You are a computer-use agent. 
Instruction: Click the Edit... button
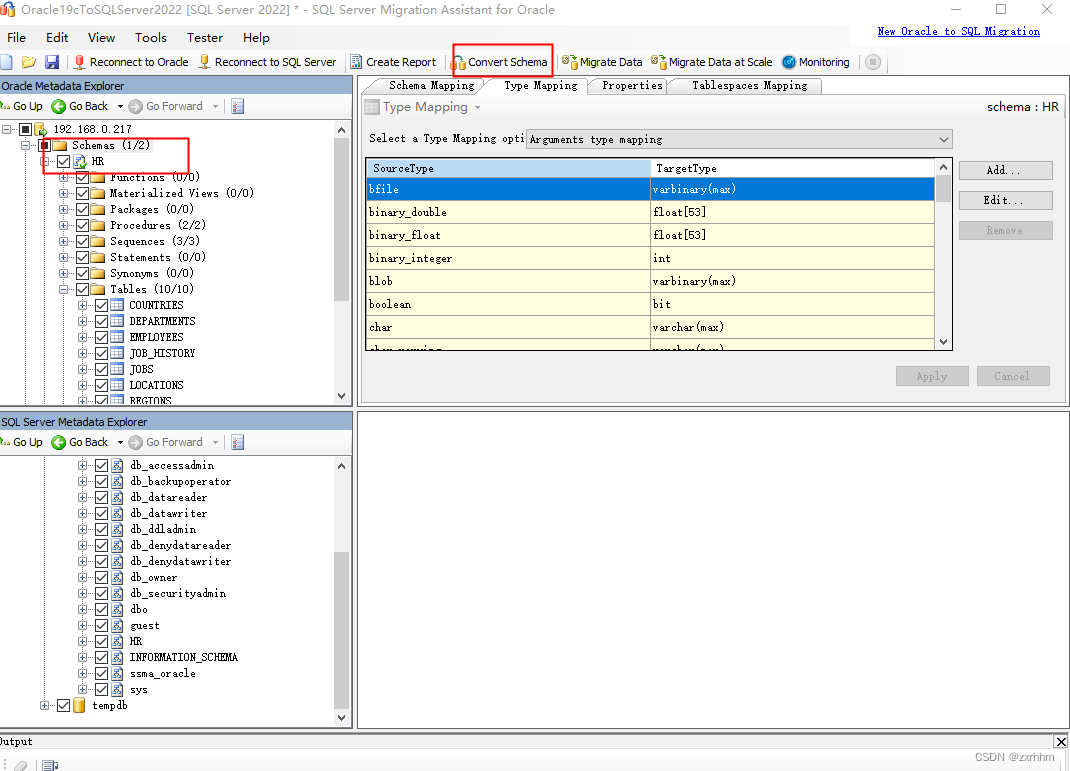(x=1005, y=200)
